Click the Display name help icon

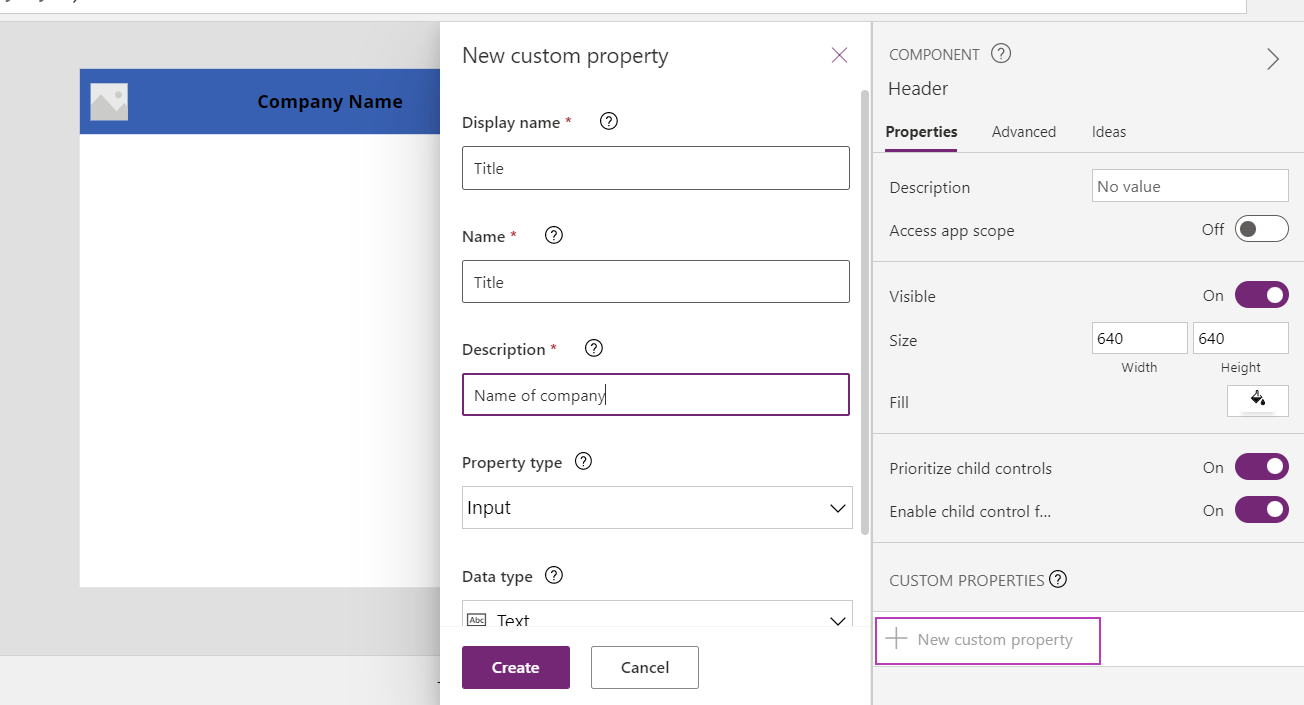(608, 121)
